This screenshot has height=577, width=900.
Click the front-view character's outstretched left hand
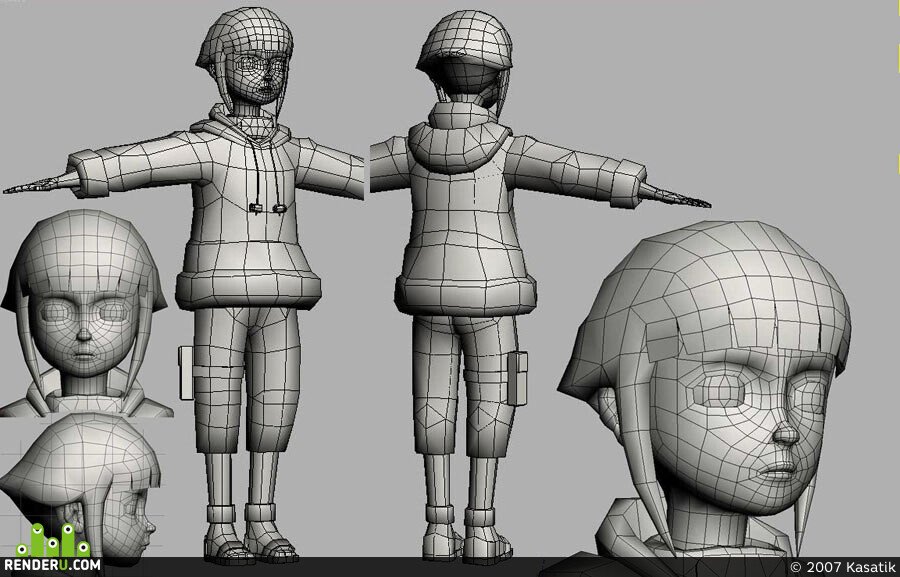click(39, 184)
